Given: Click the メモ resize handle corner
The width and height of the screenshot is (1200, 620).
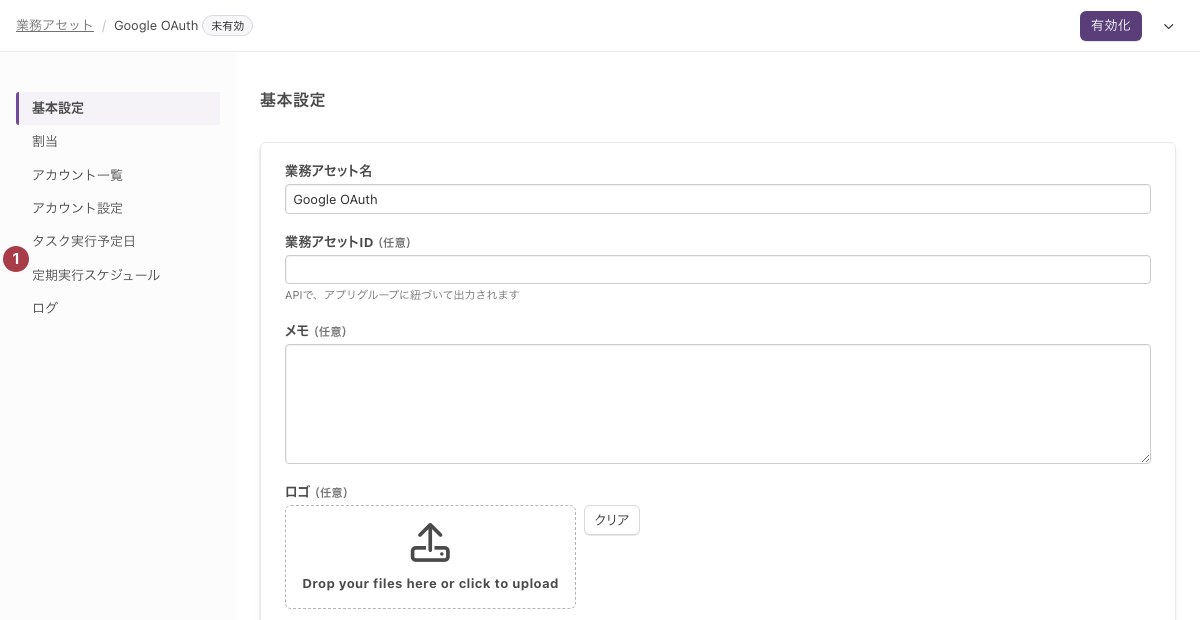Looking at the screenshot, I should point(1145,458).
